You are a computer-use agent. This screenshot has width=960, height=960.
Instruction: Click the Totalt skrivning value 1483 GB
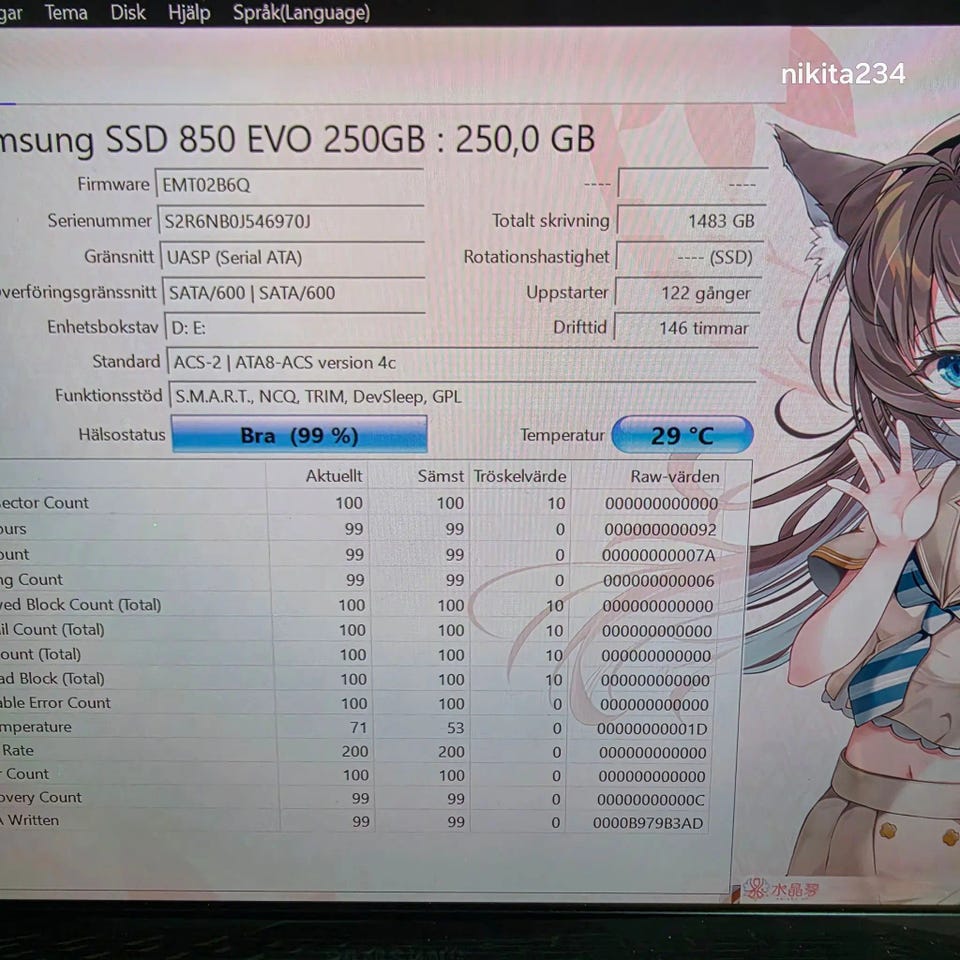pos(691,220)
